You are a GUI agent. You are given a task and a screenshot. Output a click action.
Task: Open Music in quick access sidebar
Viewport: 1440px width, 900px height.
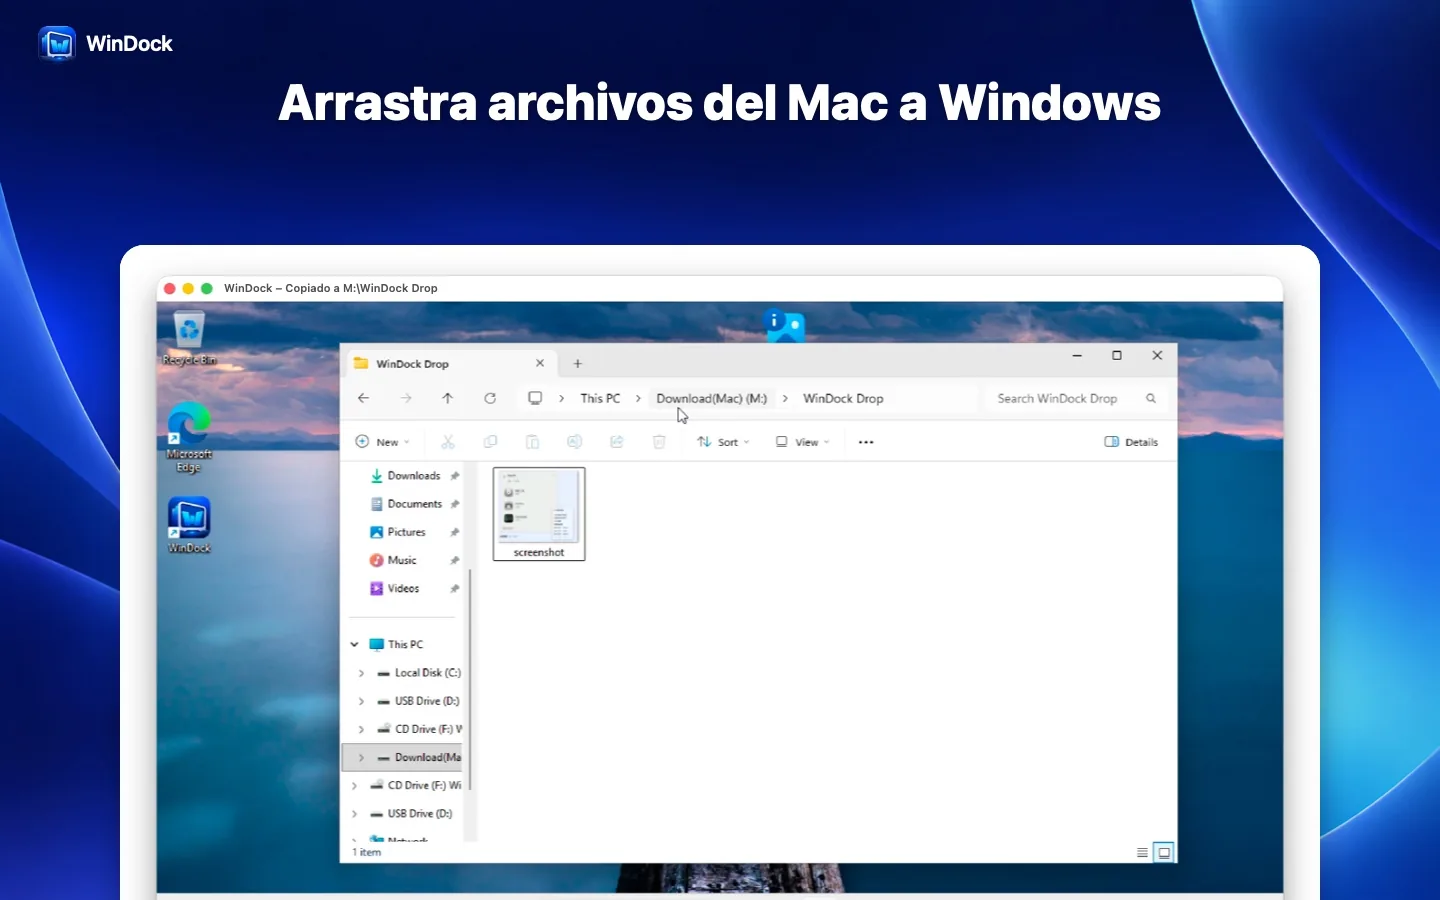[413, 560]
